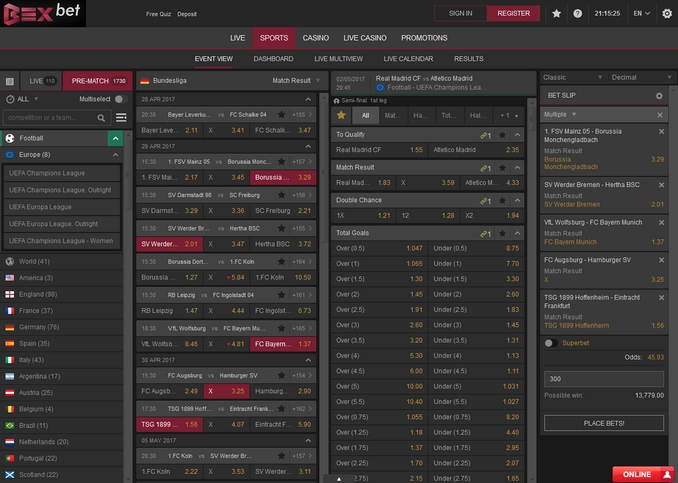
Task: Remove Wolfsburg - Bayern Munich bet from slip
Action: click(x=661, y=223)
